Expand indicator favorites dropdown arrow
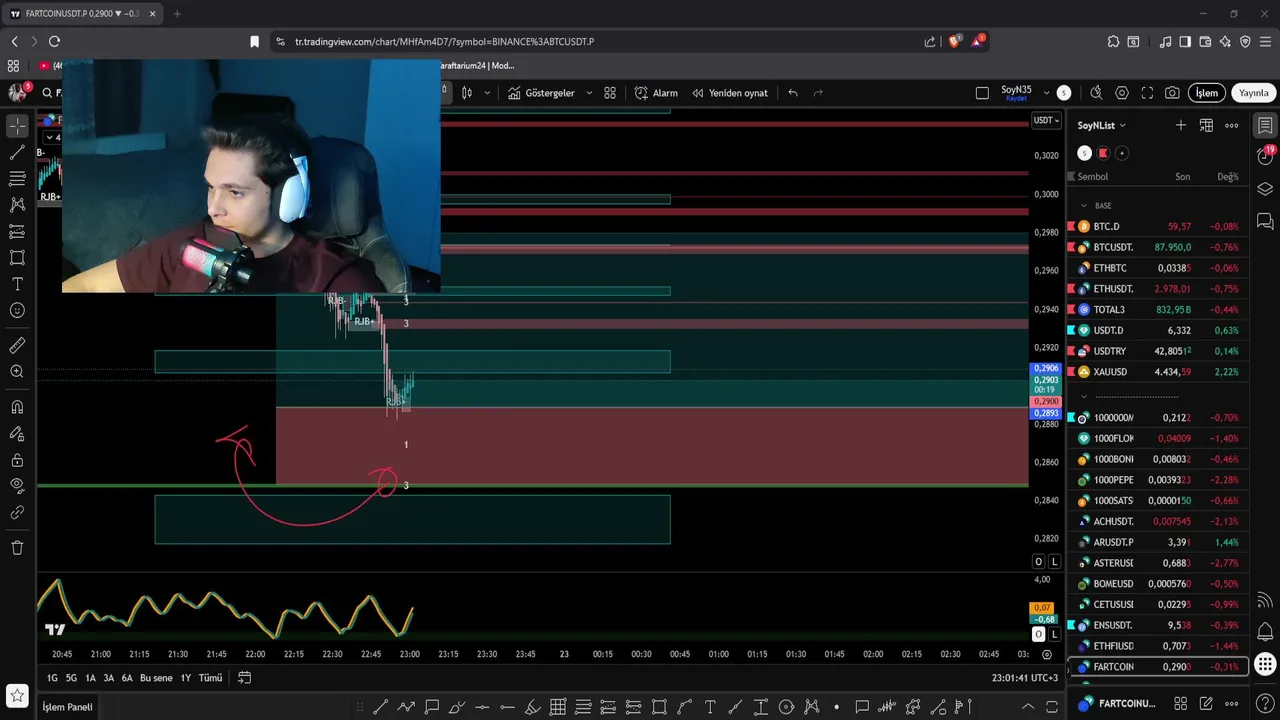The width and height of the screenshot is (1280, 720). coord(589,93)
